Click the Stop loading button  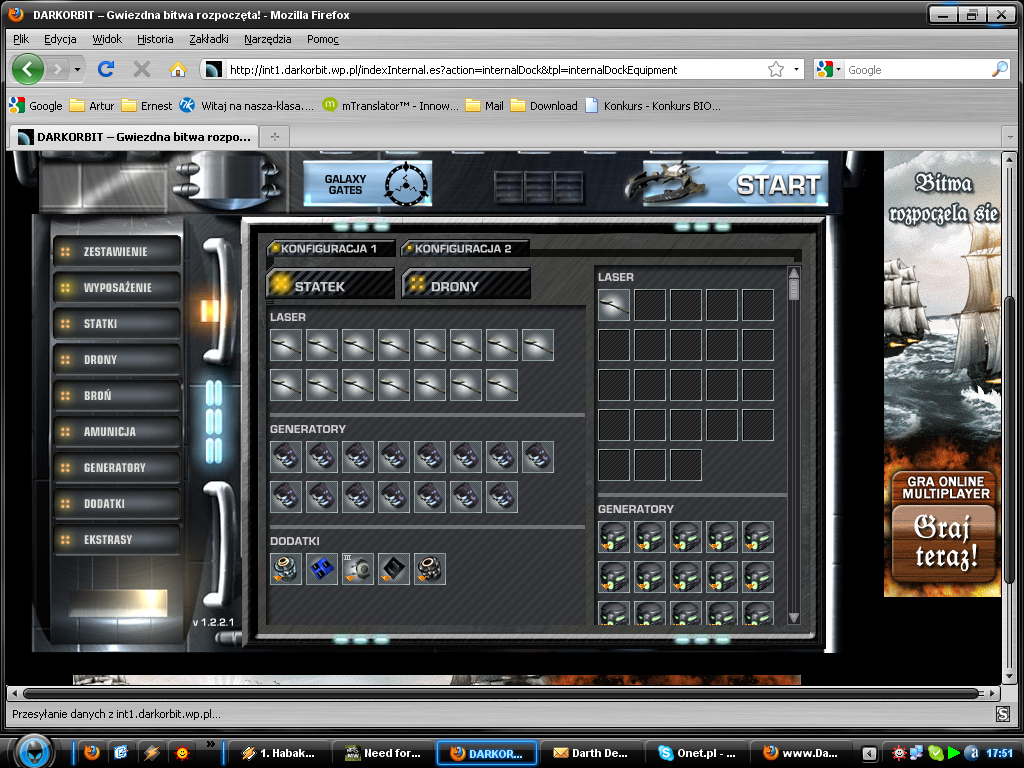(142, 69)
